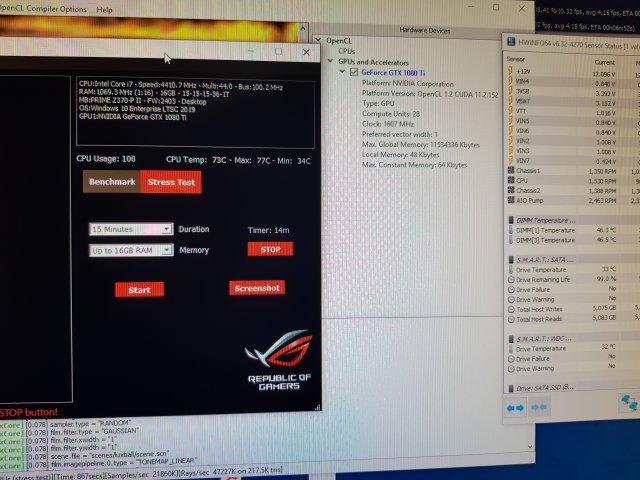Viewport: 640px width, 480px height.
Task: Open the Up to 16GB RAM memory dropdown
Action: 131,250
